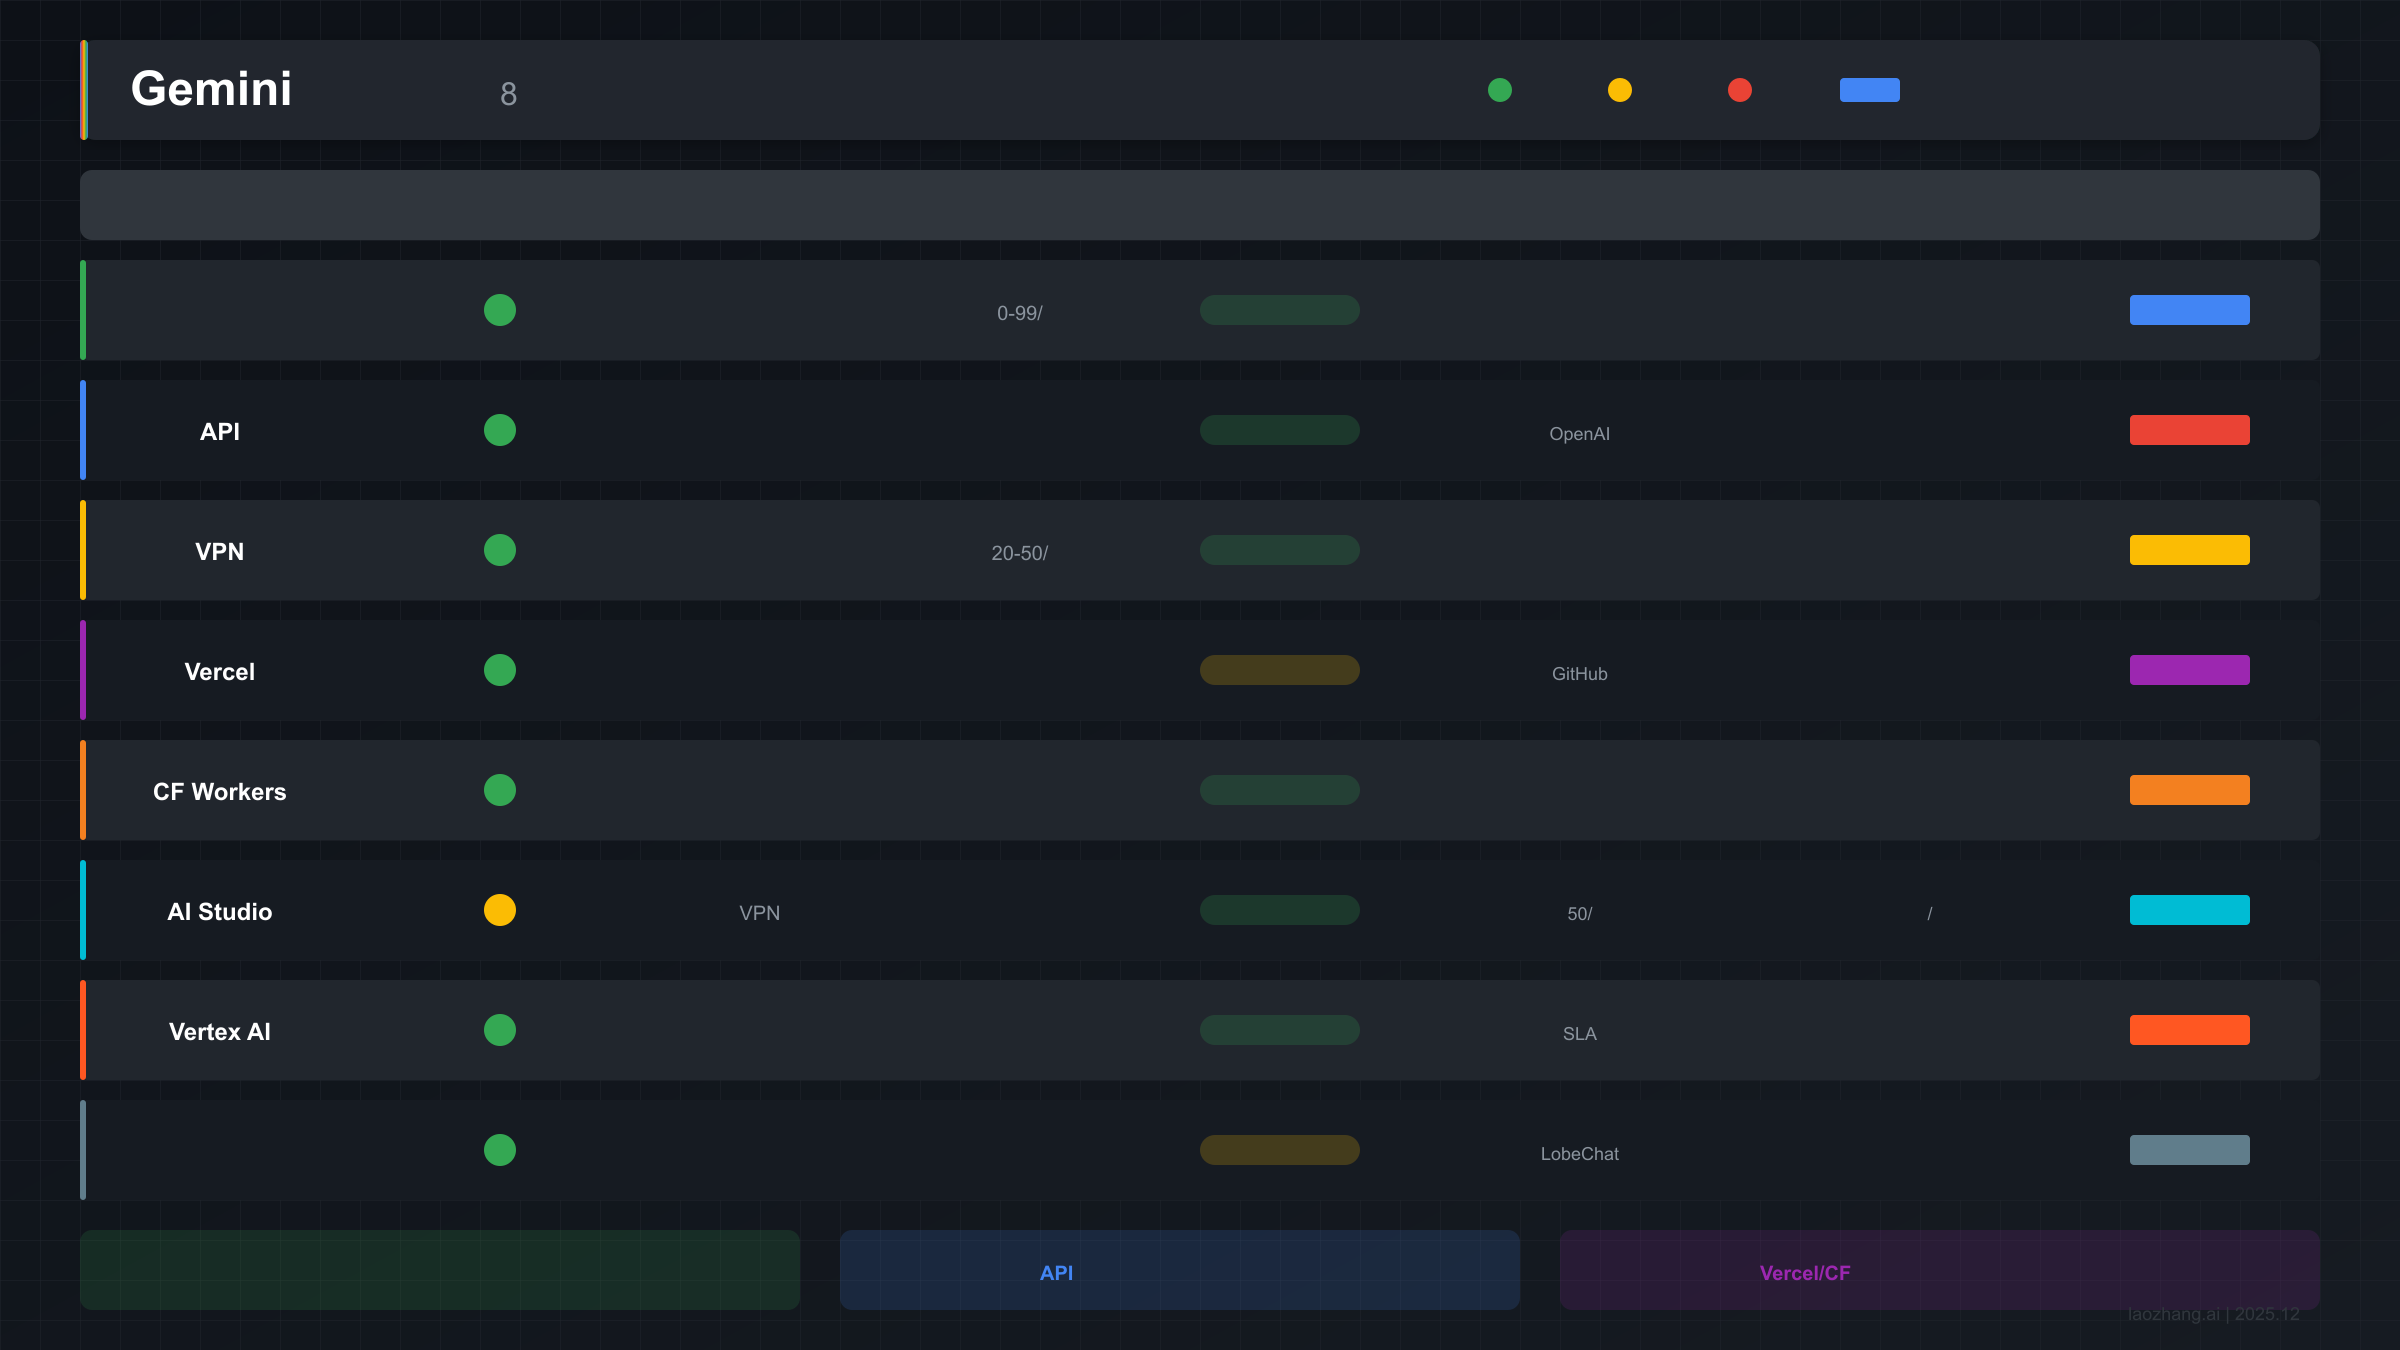The width and height of the screenshot is (2400, 1350).
Task: Click the green status dot in VPN row
Action: point(500,550)
